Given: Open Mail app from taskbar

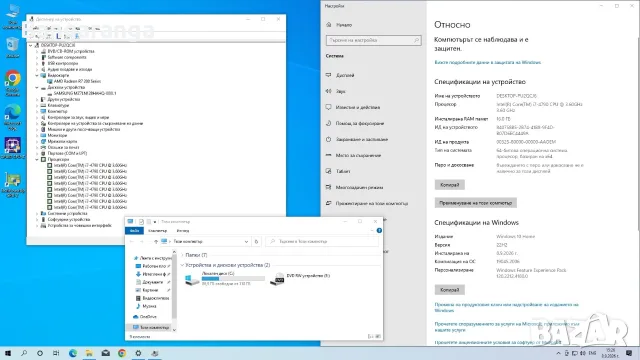Looking at the screenshot, I should click(105, 353).
